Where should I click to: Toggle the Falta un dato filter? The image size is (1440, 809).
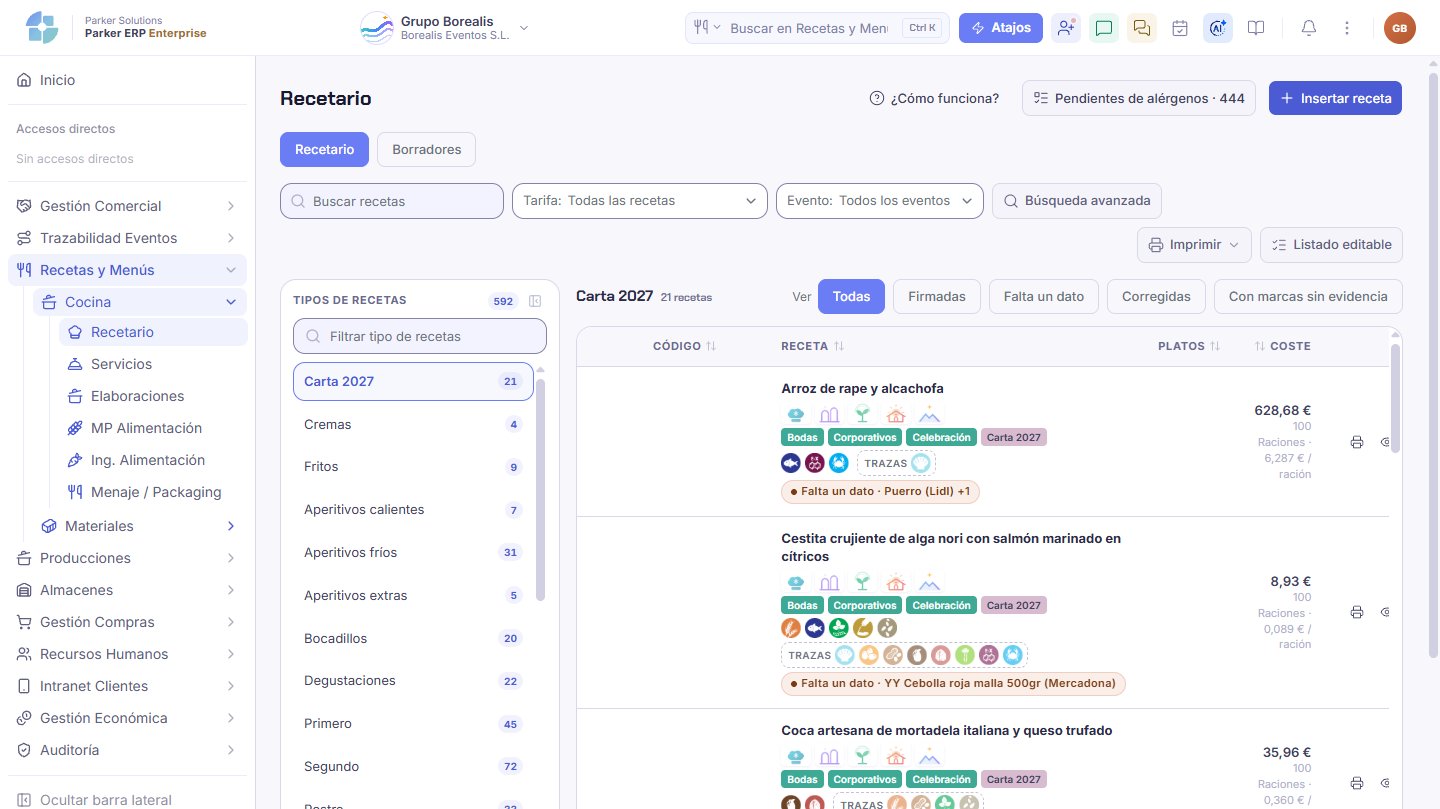(1044, 296)
